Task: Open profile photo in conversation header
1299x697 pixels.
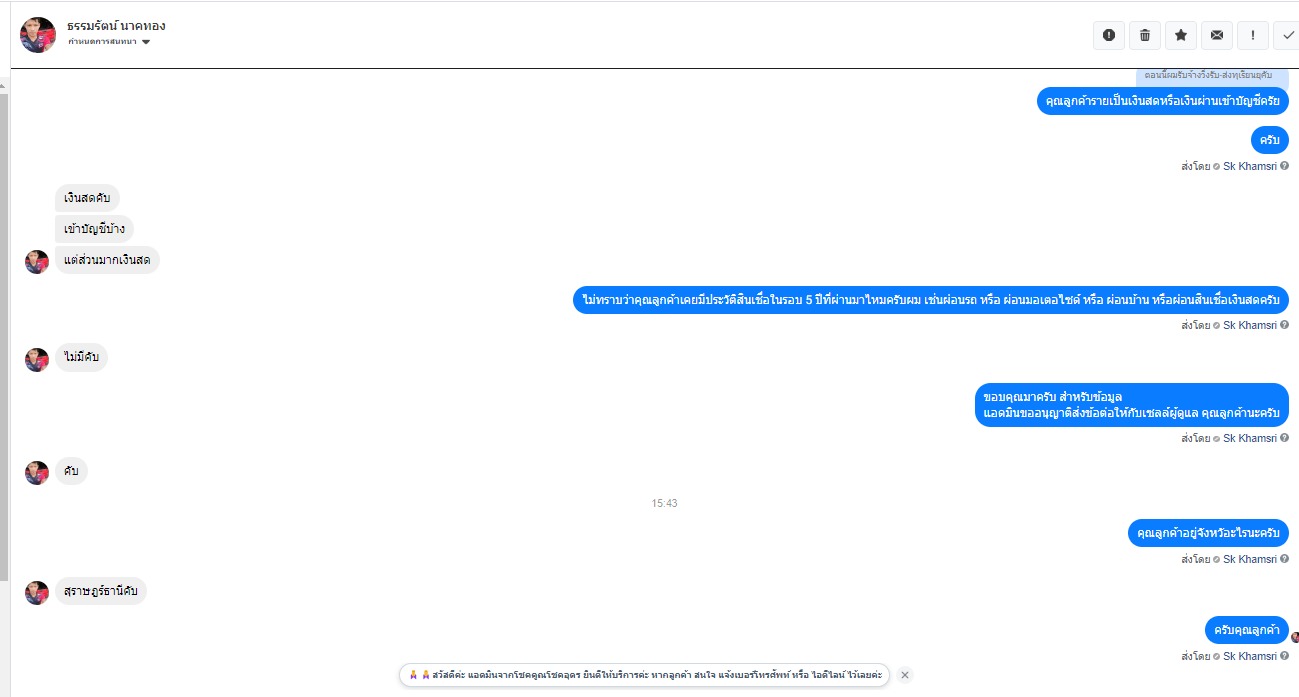Action: pyautogui.click(x=38, y=35)
